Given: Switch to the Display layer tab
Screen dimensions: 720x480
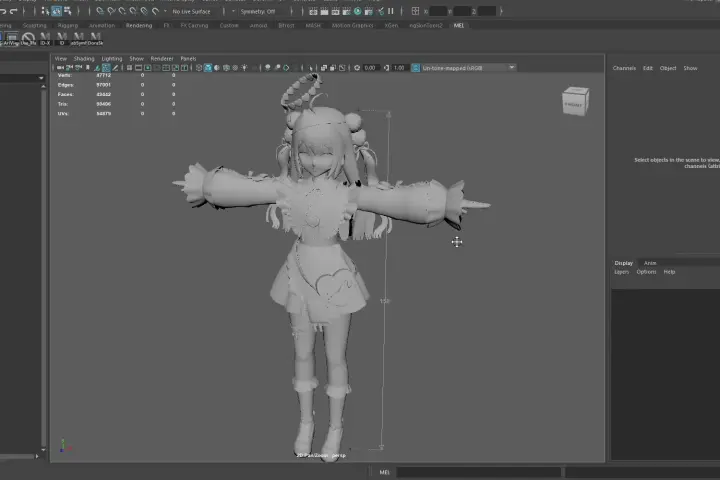Looking at the screenshot, I should (624, 263).
